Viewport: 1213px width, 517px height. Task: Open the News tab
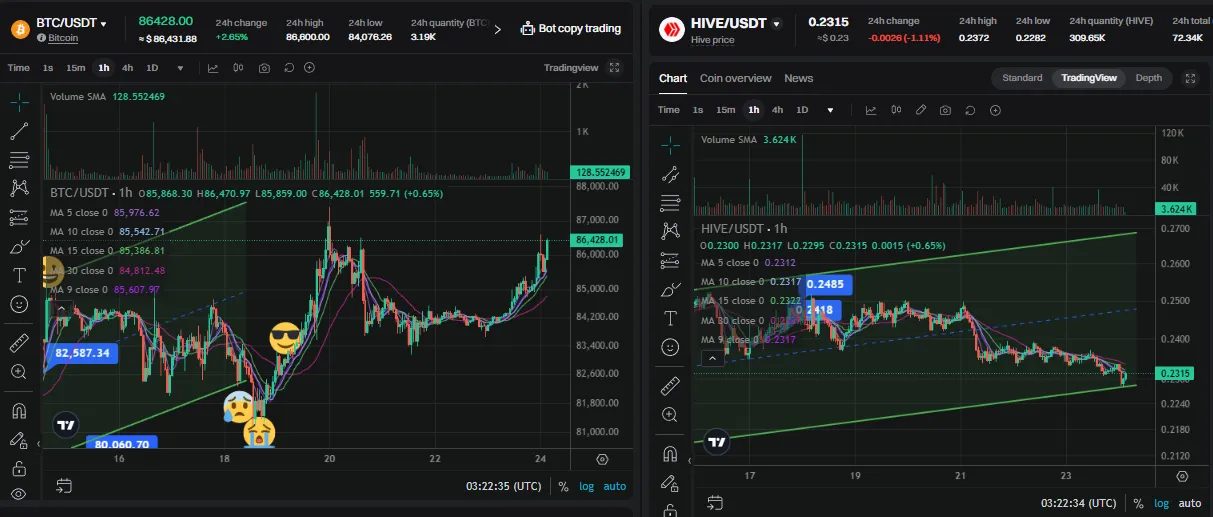tap(798, 78)
